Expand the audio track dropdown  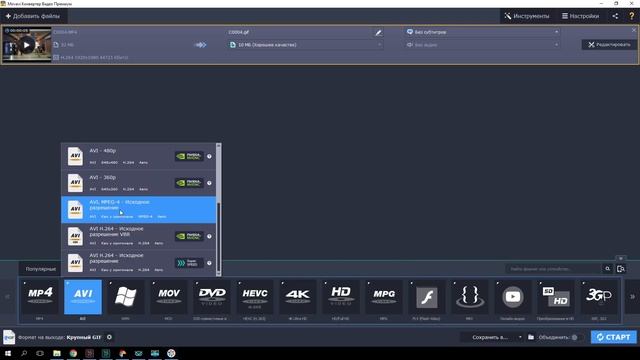pos(482,45)
